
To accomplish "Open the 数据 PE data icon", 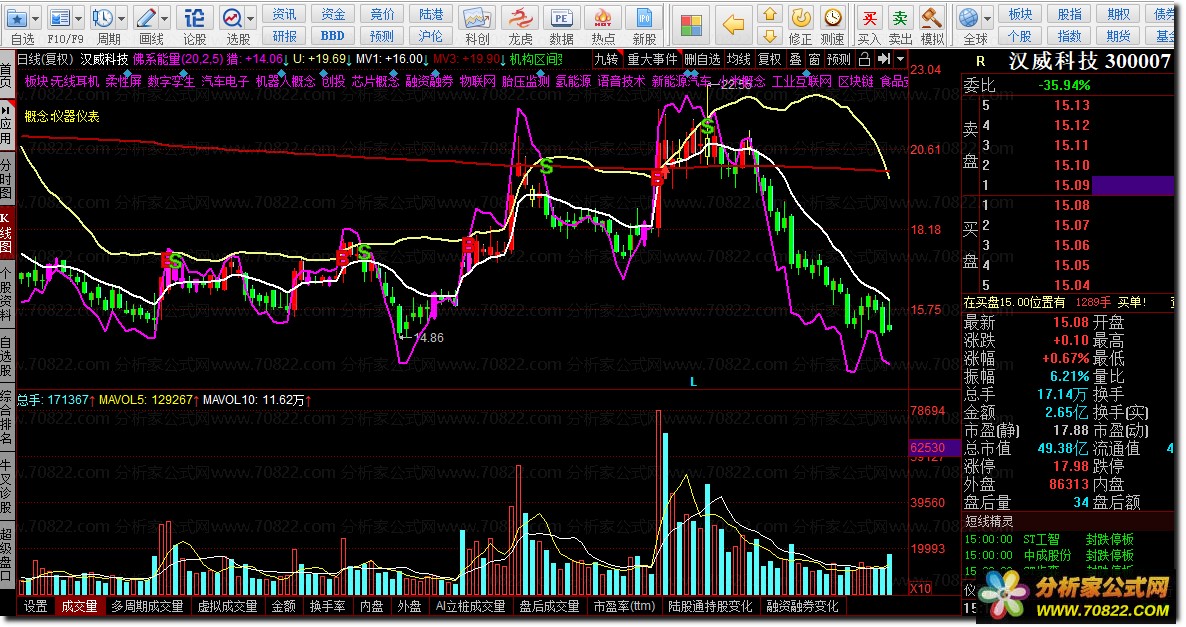I will tap(561, 18).
